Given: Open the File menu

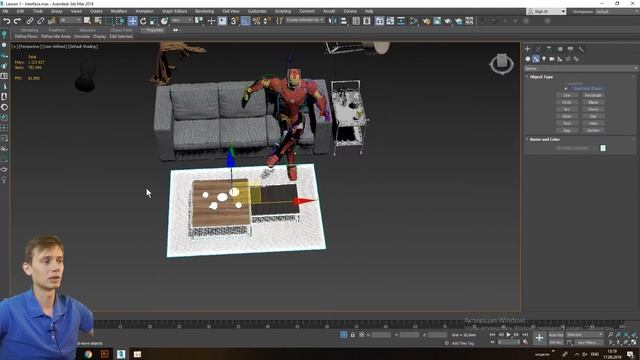Looking at the screenshot, I should pyautogui.click(x=5, y=11).
